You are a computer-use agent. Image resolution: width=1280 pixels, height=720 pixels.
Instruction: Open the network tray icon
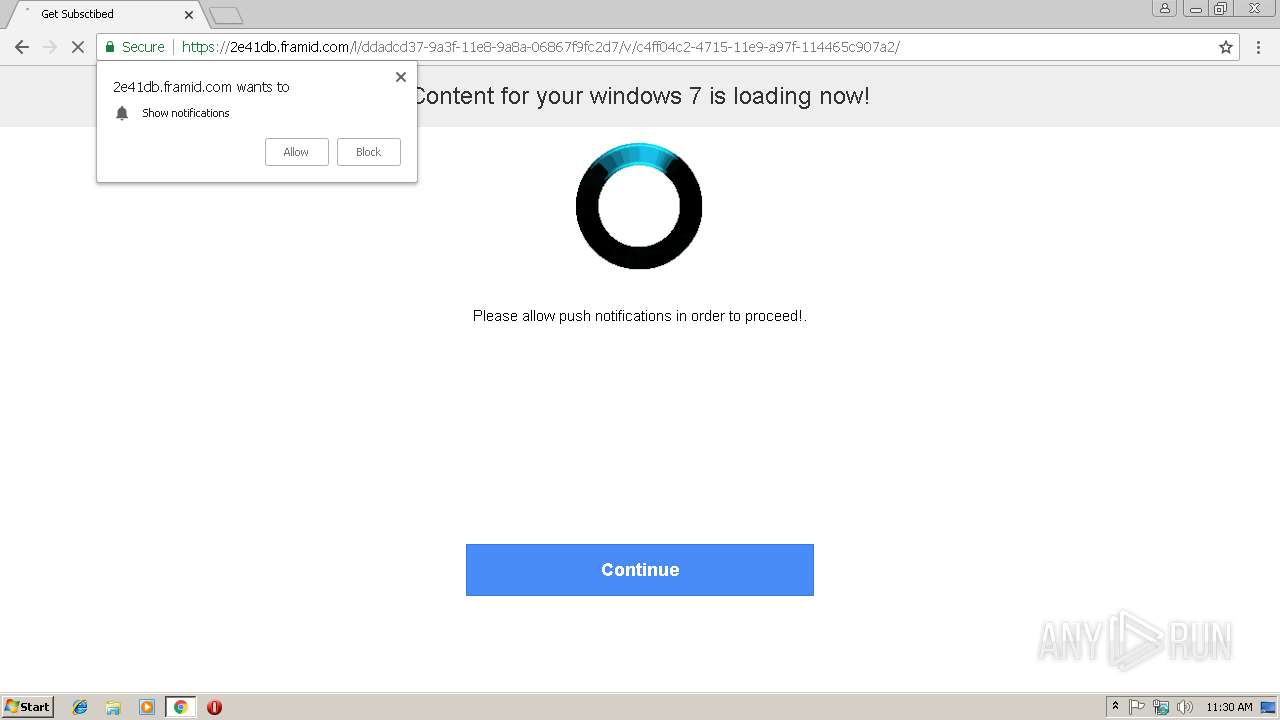pyautogui.click(x=1161, y=707)
